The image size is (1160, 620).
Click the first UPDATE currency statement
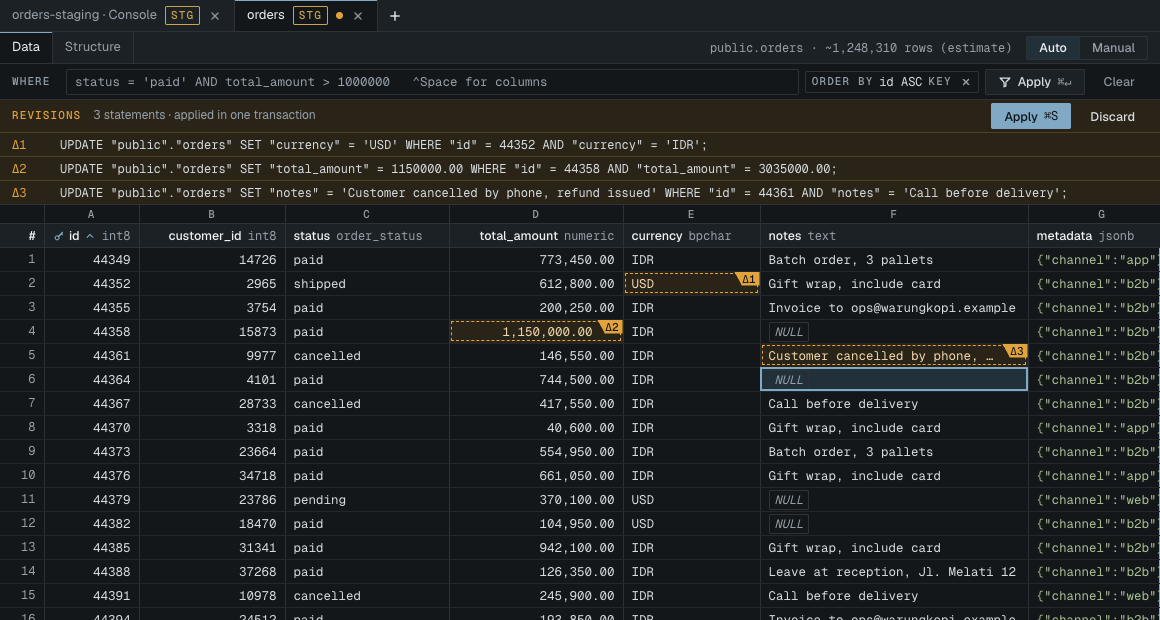[x=384, y=145]
